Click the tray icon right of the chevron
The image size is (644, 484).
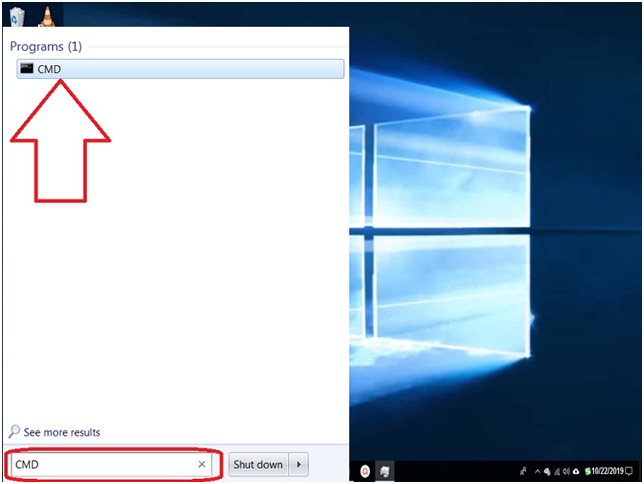coord(547,472)
